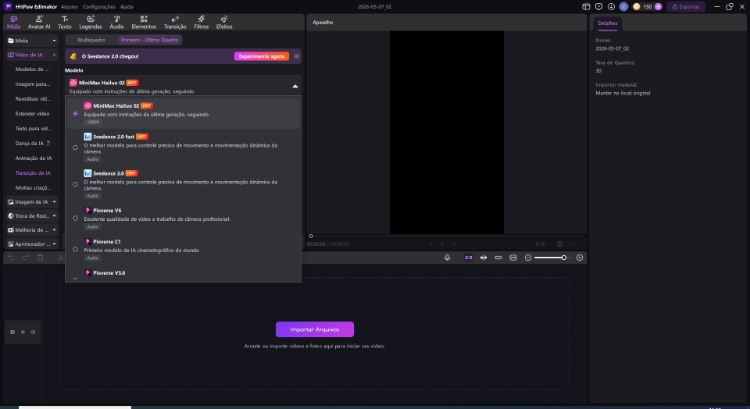Open Animação de IA in sidebar
The image size is (750, 409).
[x=33, y=158]
